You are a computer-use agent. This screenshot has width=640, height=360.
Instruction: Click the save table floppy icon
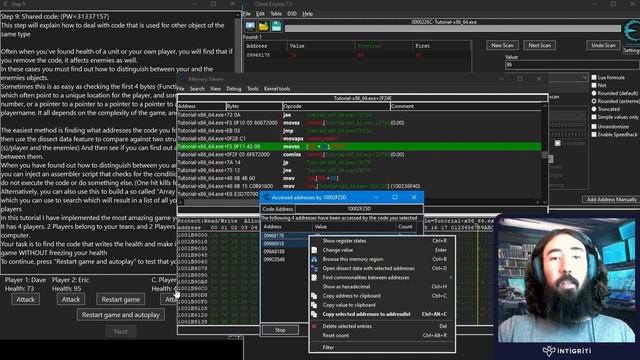[276, 27]
